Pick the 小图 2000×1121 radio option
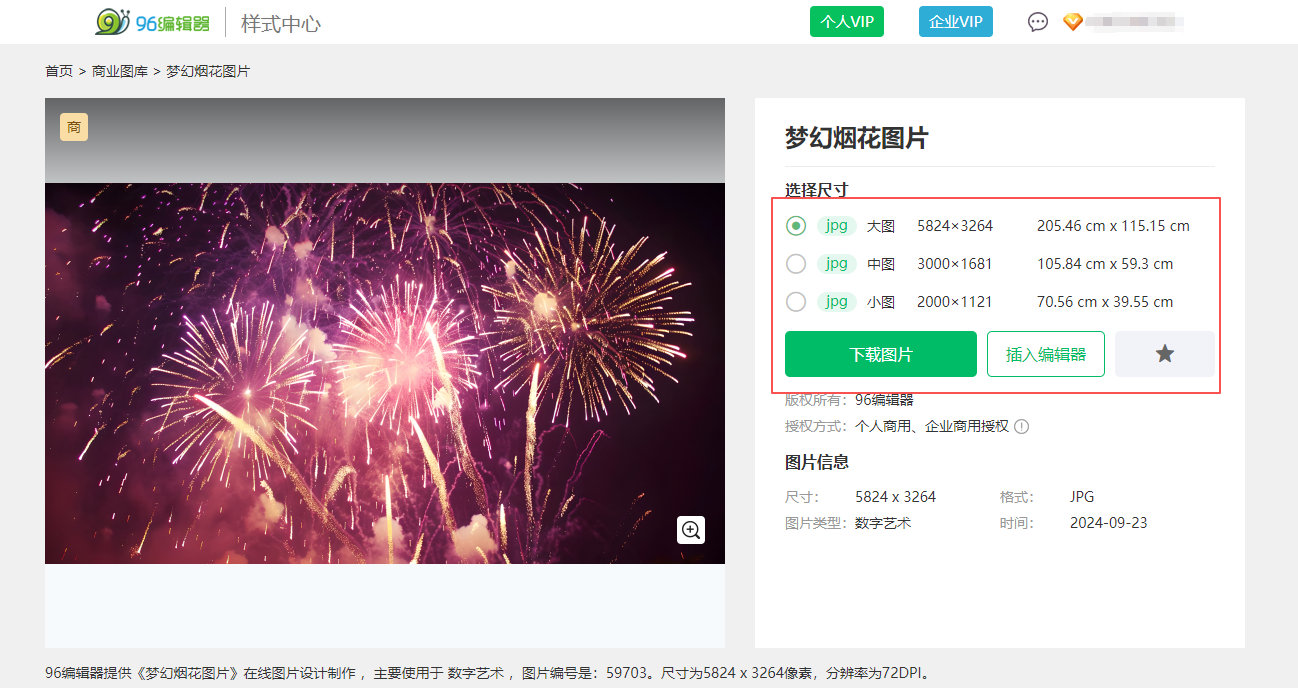 pos(796,302)
